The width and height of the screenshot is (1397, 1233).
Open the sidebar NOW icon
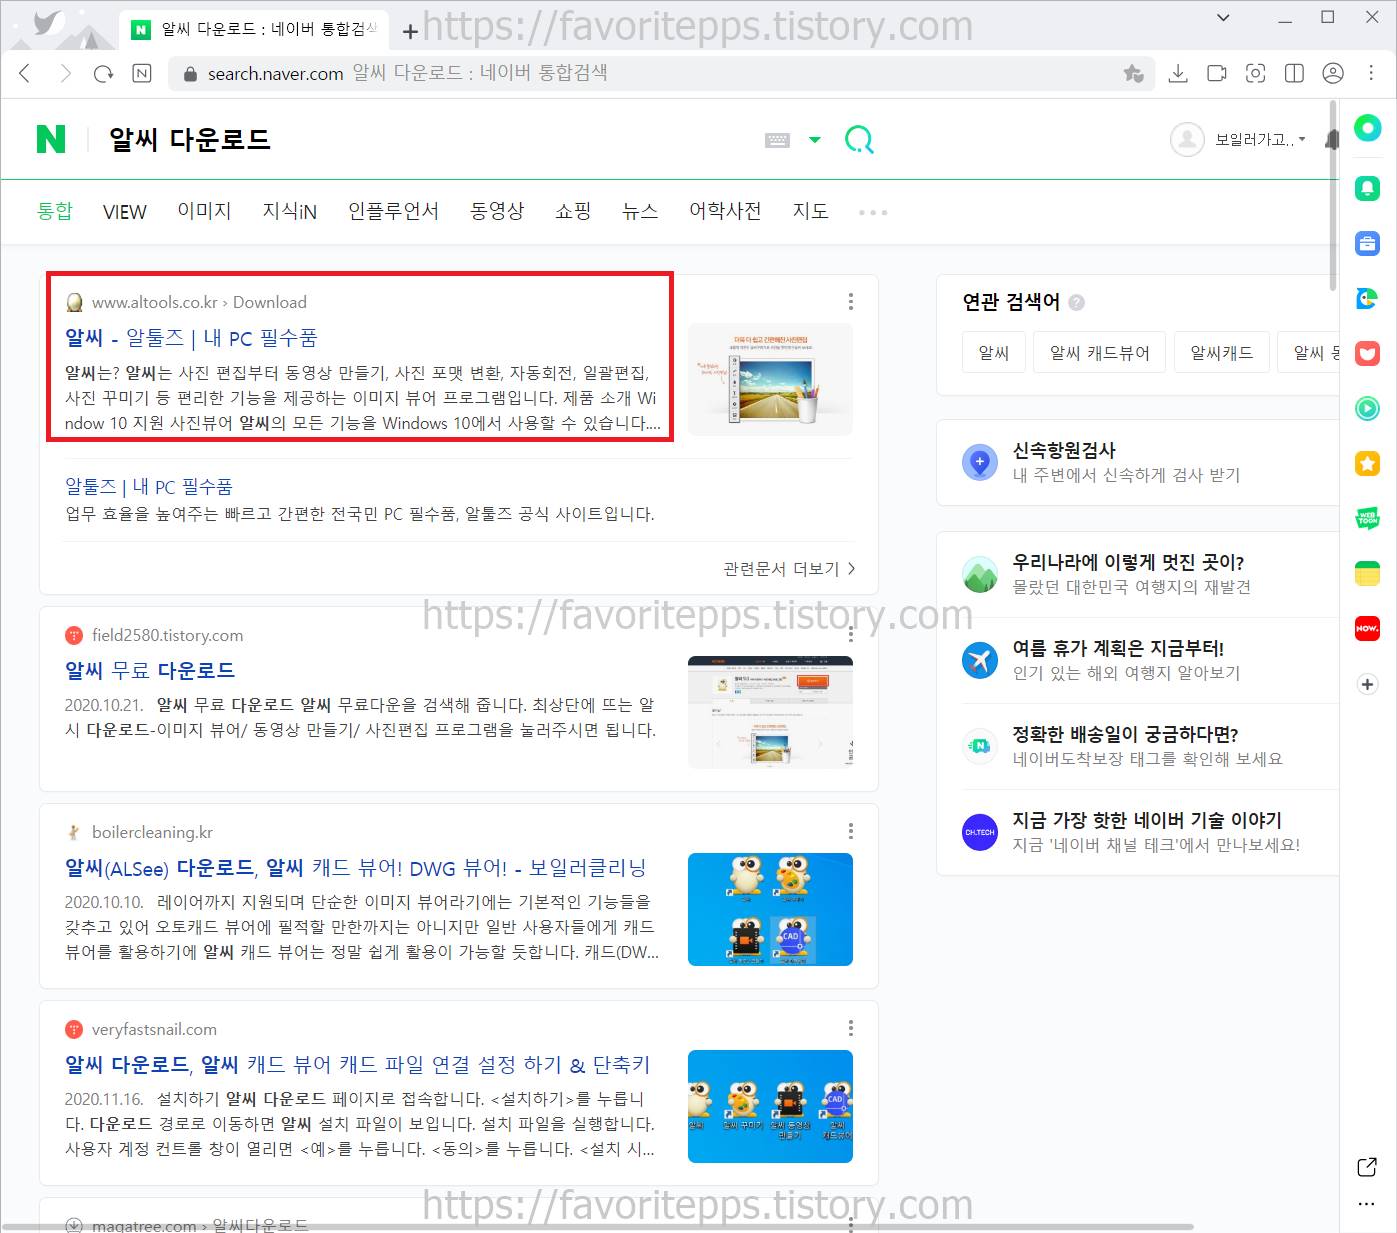tap(1367, 628)
